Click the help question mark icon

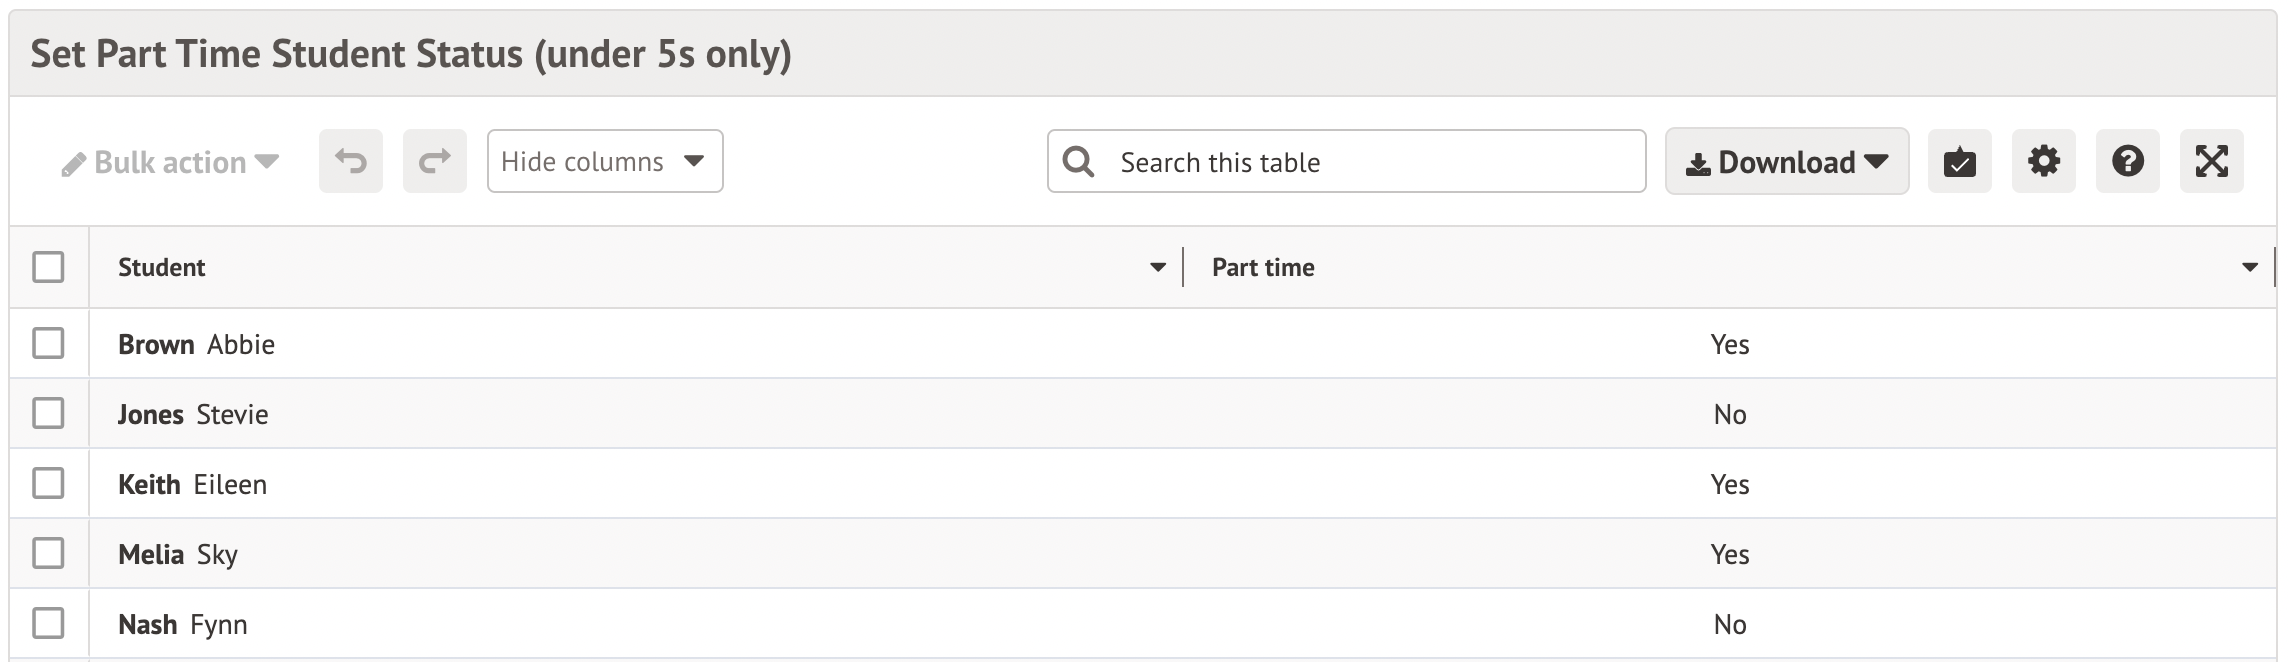click(2127, 161)
